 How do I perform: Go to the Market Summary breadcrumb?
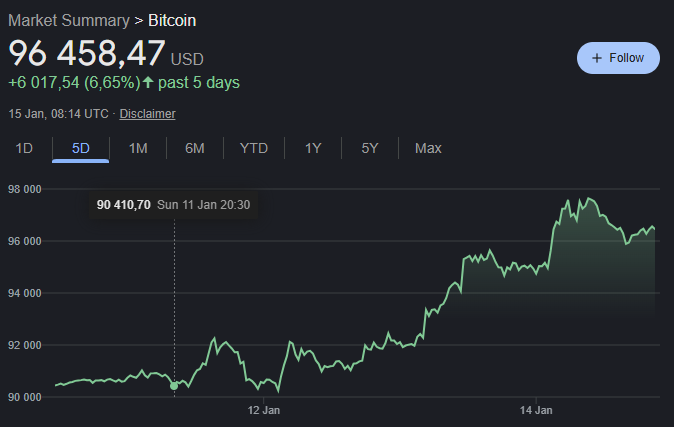coord(69,21)
